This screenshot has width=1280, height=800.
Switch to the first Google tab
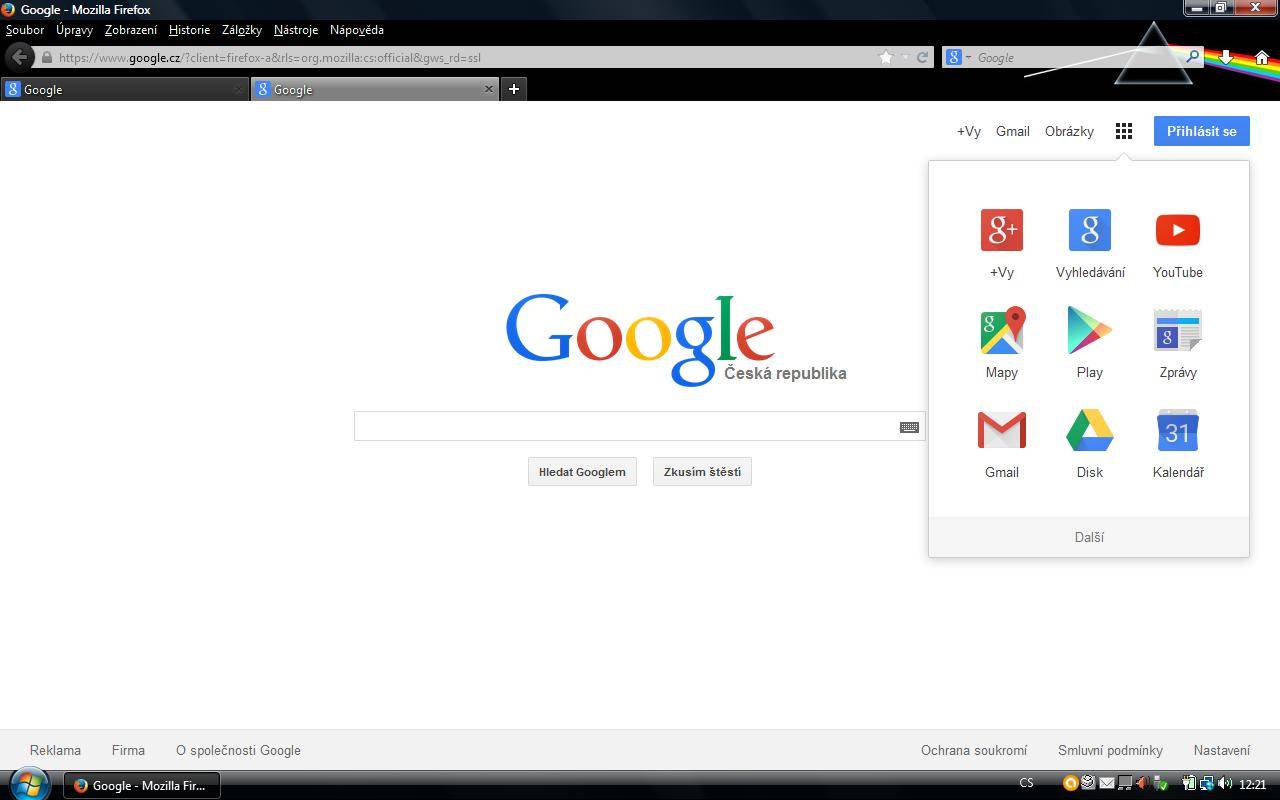point(124,89)
